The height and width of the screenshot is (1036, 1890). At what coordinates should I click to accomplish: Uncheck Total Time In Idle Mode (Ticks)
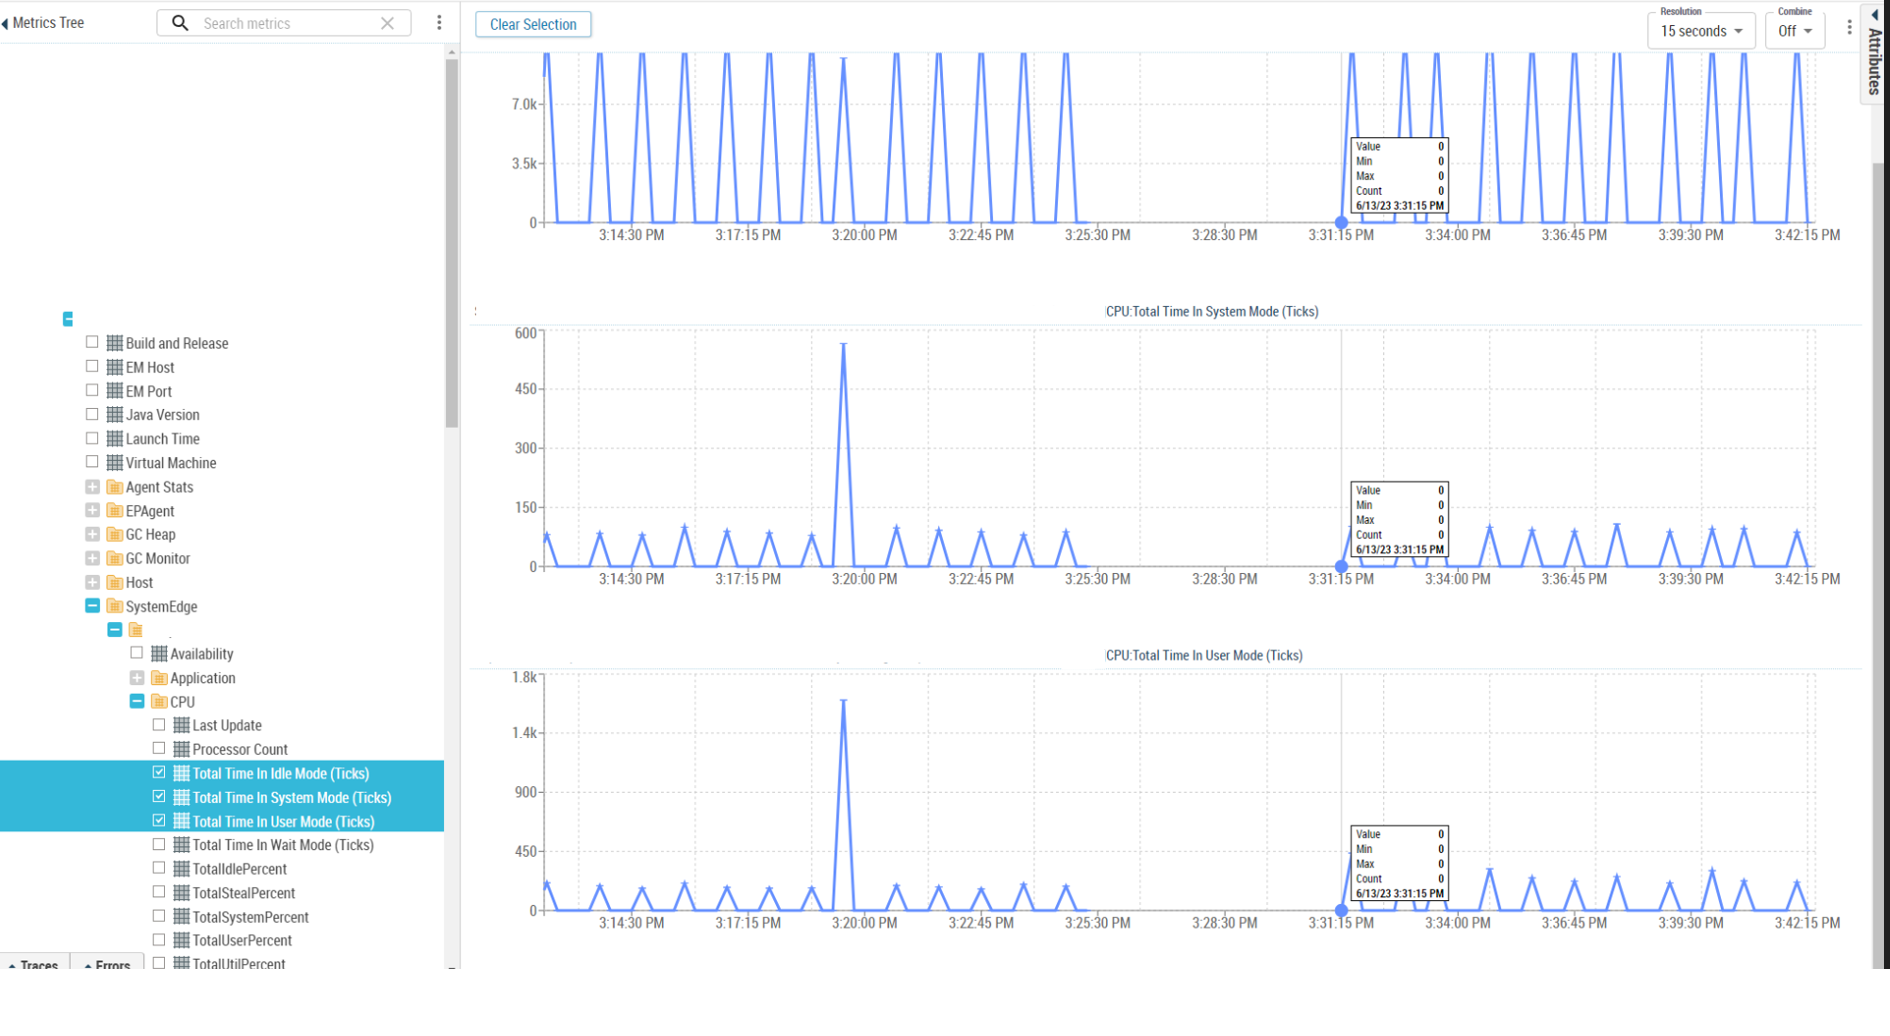tap(159, 773)
